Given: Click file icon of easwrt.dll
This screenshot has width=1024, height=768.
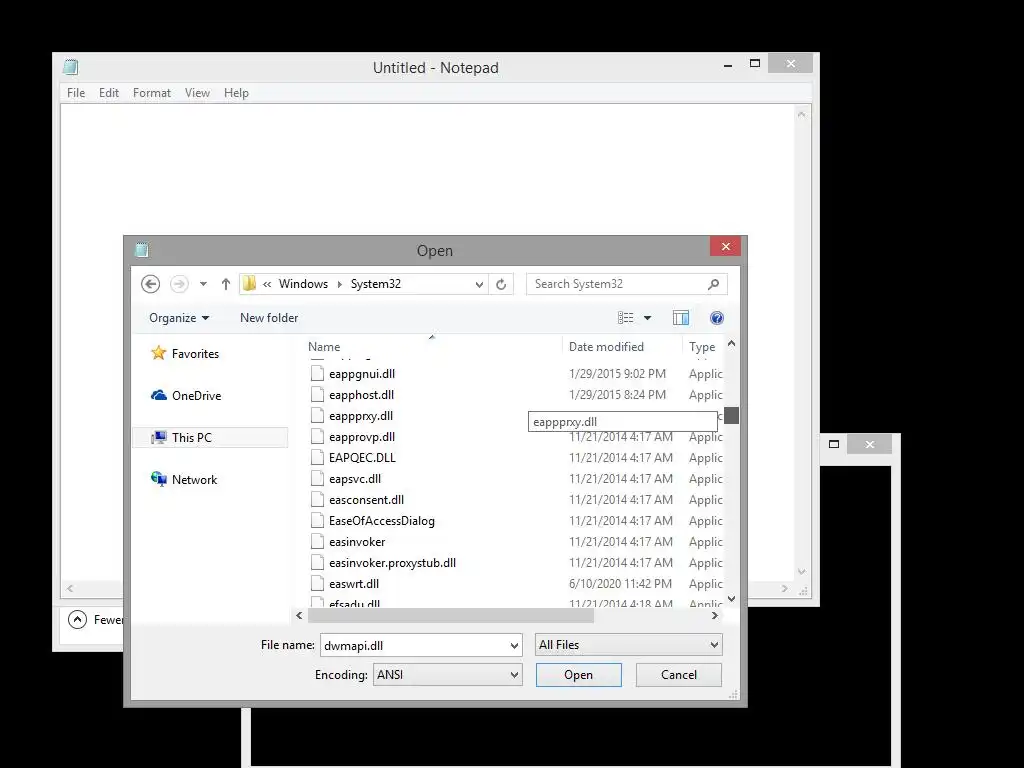Looking at the screenshot, I should (x=317, y=583).
